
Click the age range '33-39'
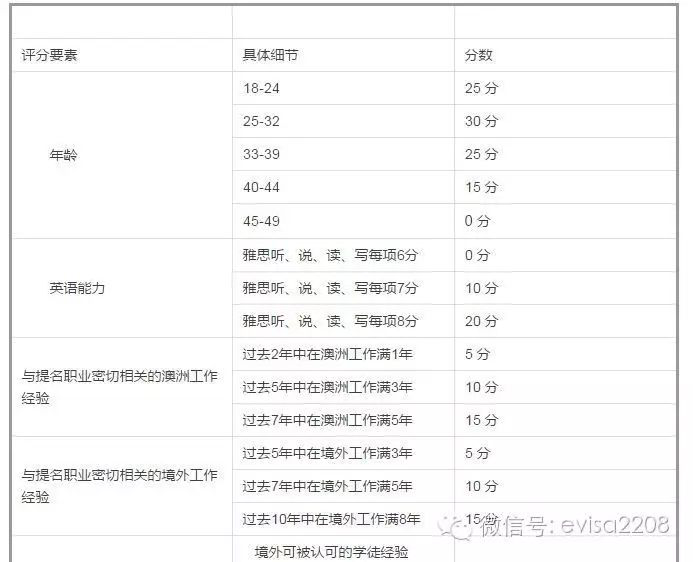pos(261,154)
